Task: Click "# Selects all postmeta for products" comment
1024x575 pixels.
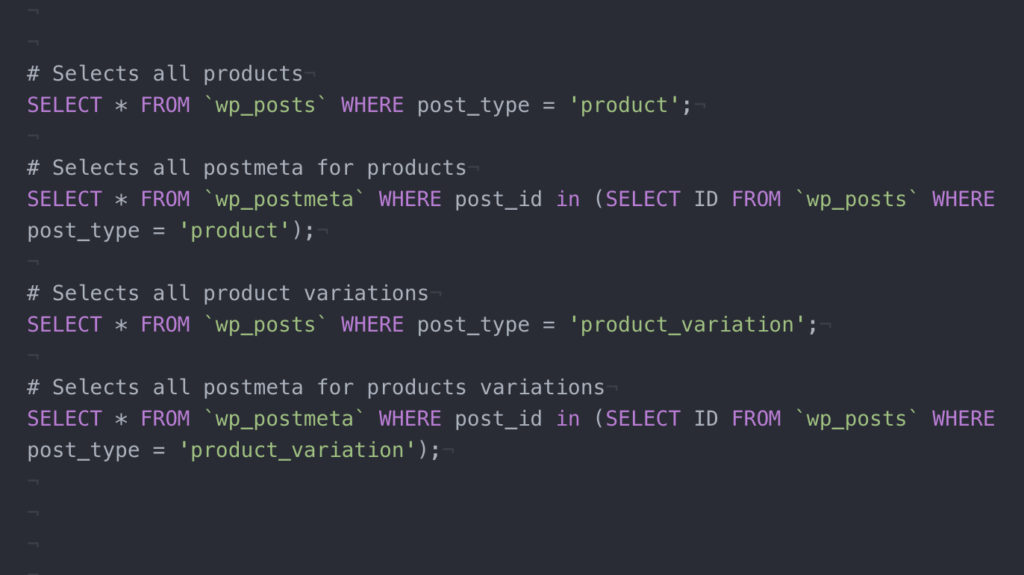Action: (247, 167)
